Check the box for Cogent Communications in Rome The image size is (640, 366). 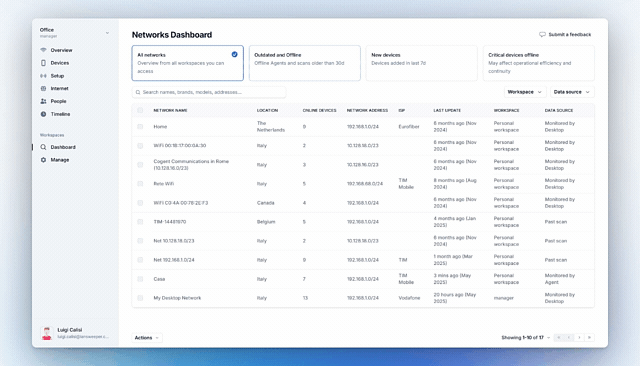click(140, 165)
